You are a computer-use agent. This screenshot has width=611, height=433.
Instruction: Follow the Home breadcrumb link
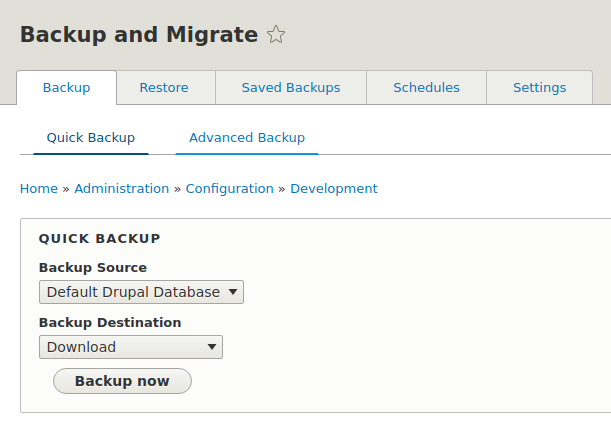39,189
